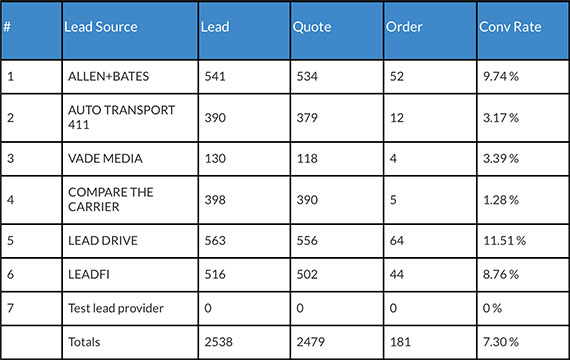This screenshot has width=570, height=360.
Task: Click conversion rate '9.74 %'
Action: tap(501, 76)
